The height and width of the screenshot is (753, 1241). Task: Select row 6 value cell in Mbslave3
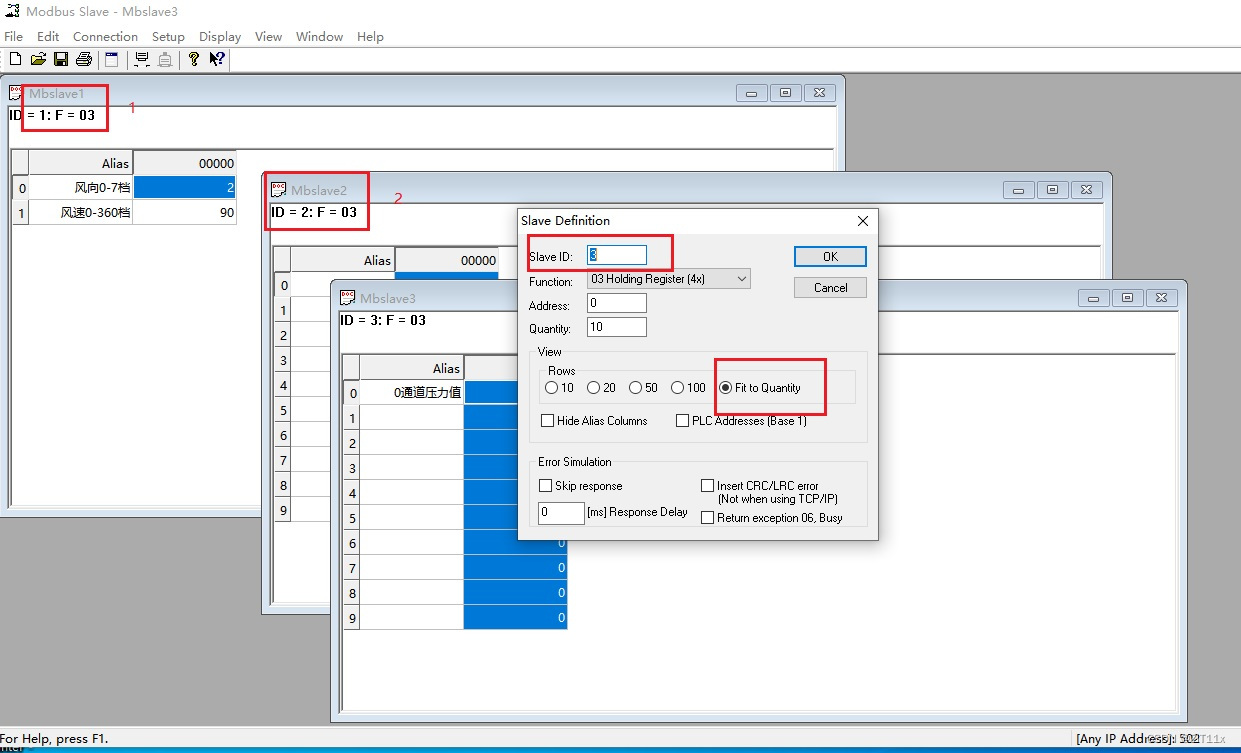point(516,542)
